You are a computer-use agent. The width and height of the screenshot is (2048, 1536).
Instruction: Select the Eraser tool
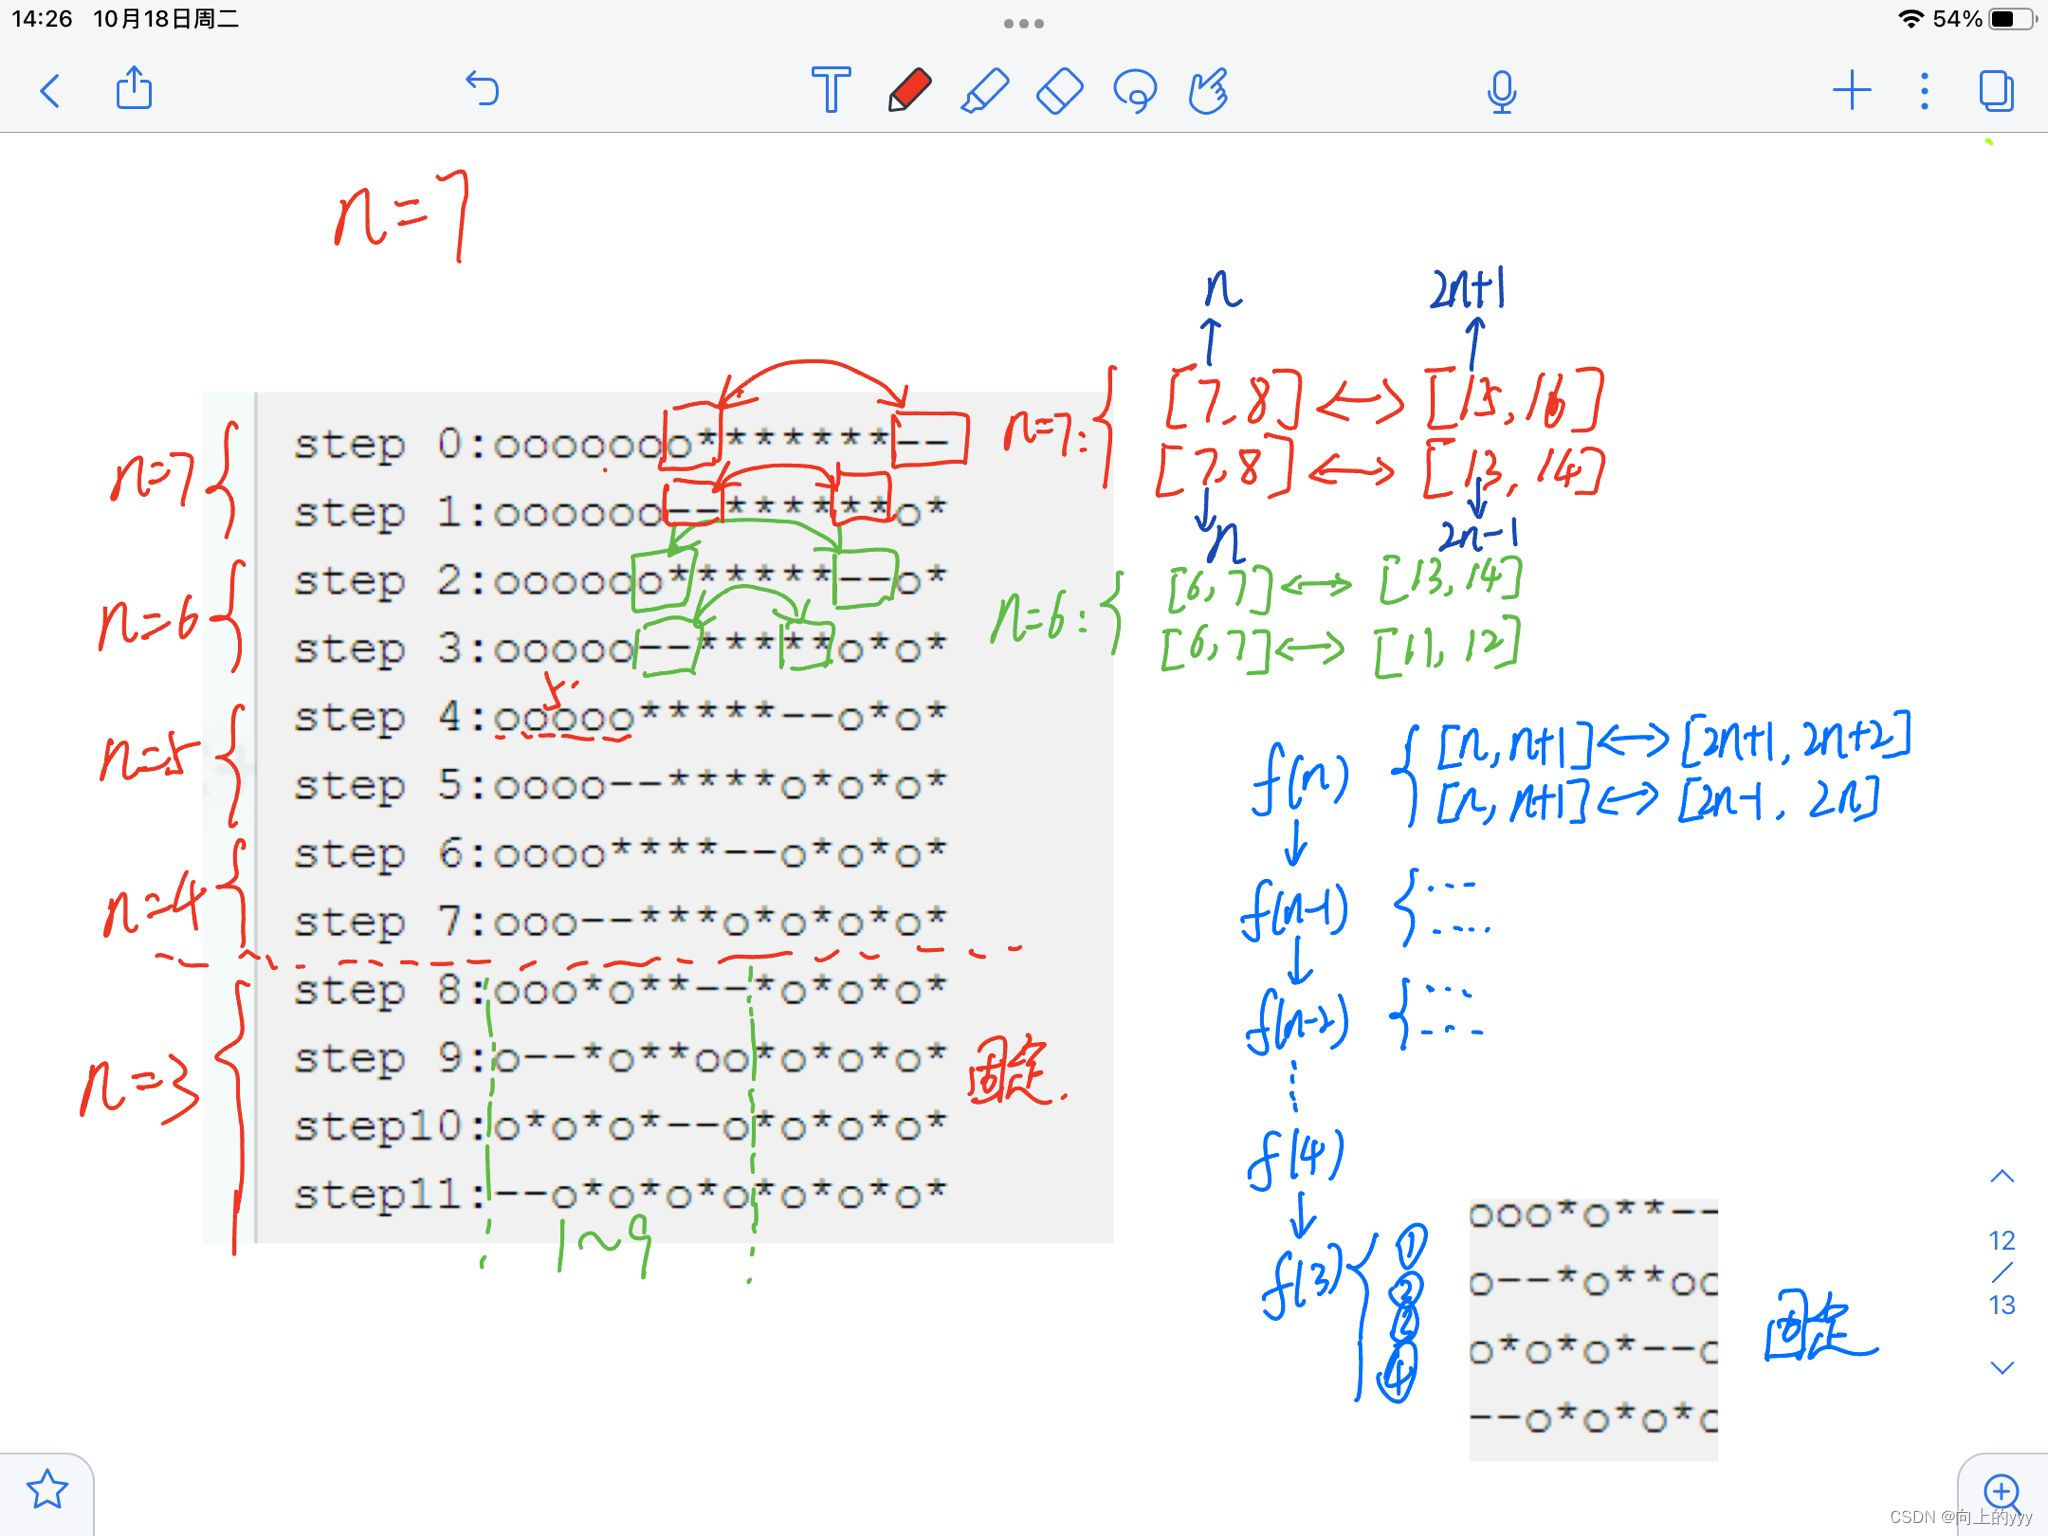point(1059,90)
